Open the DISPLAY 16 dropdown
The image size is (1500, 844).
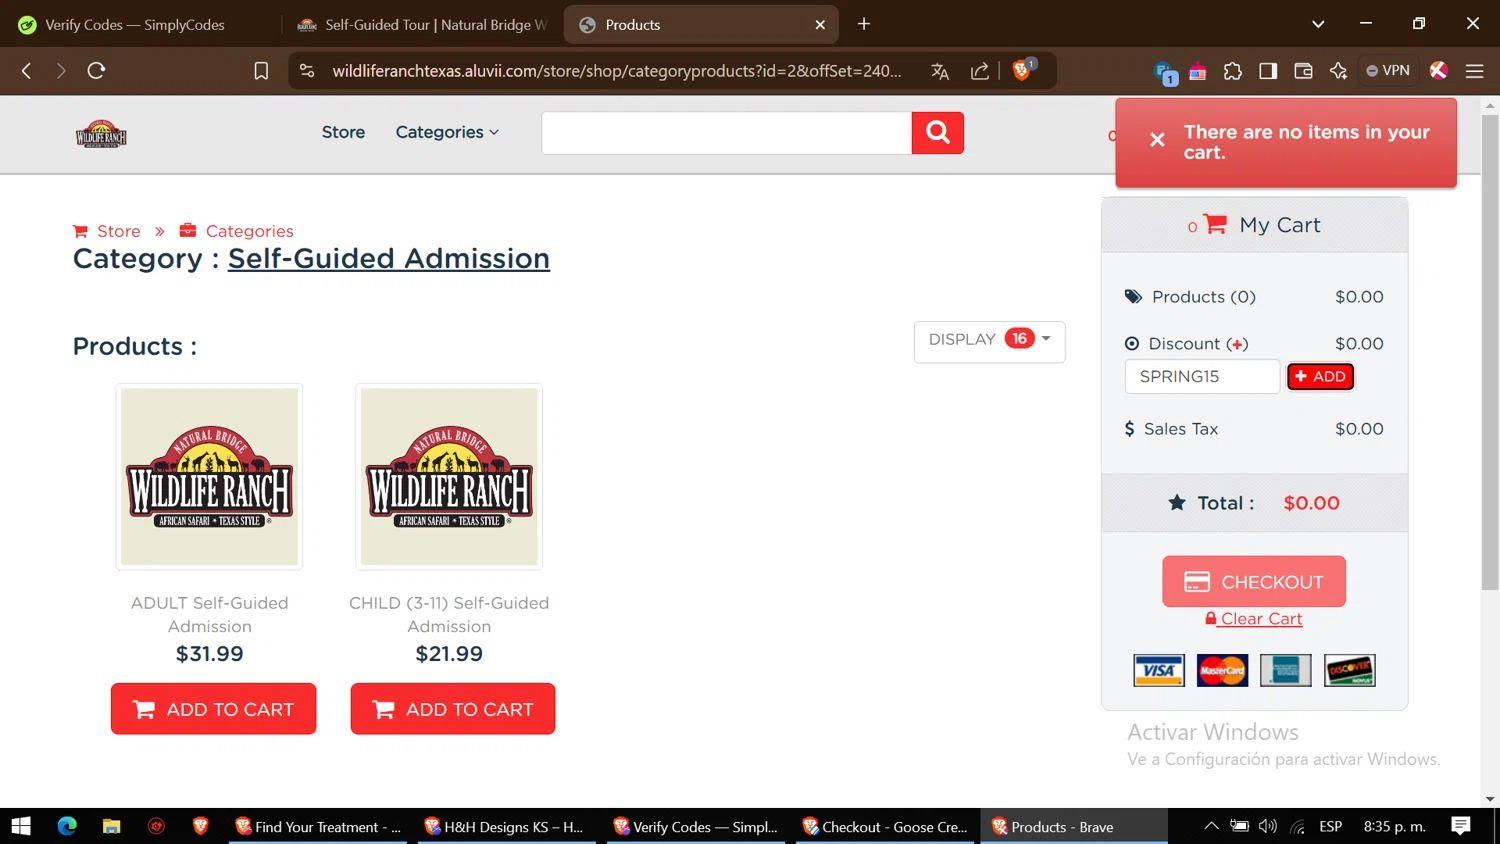[989, 341]
